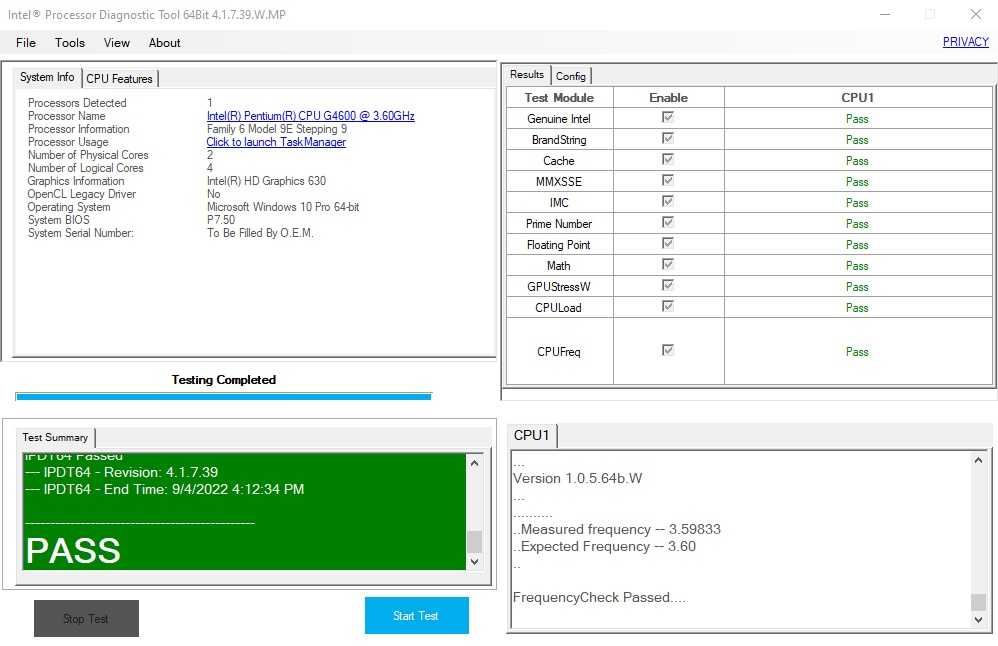The width and height of the screenshot is (998, 646).
Task: Follow the PRIVACY link
Action: click(965, 42)
